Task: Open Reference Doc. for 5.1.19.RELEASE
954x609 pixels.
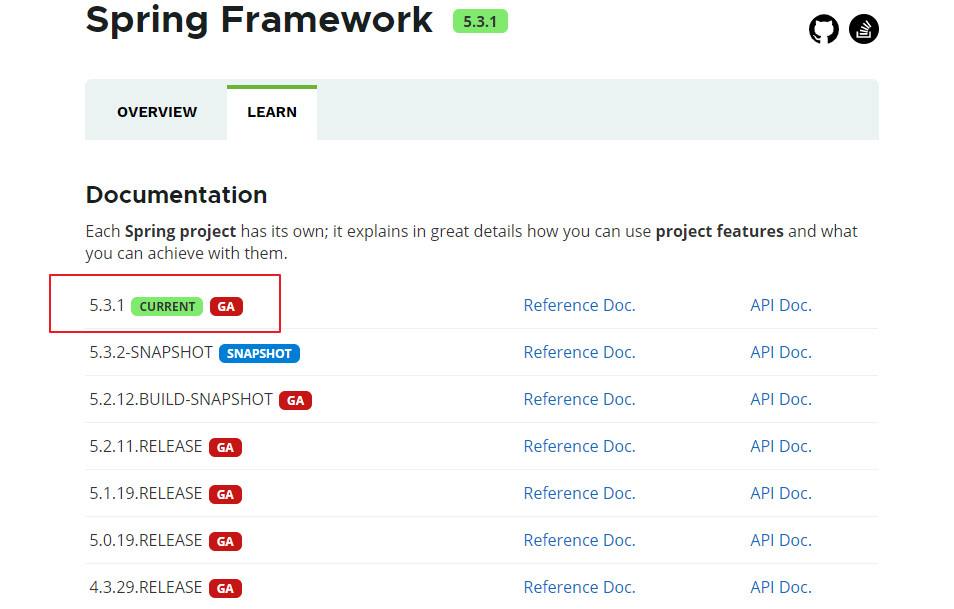Action: (579, 493)
